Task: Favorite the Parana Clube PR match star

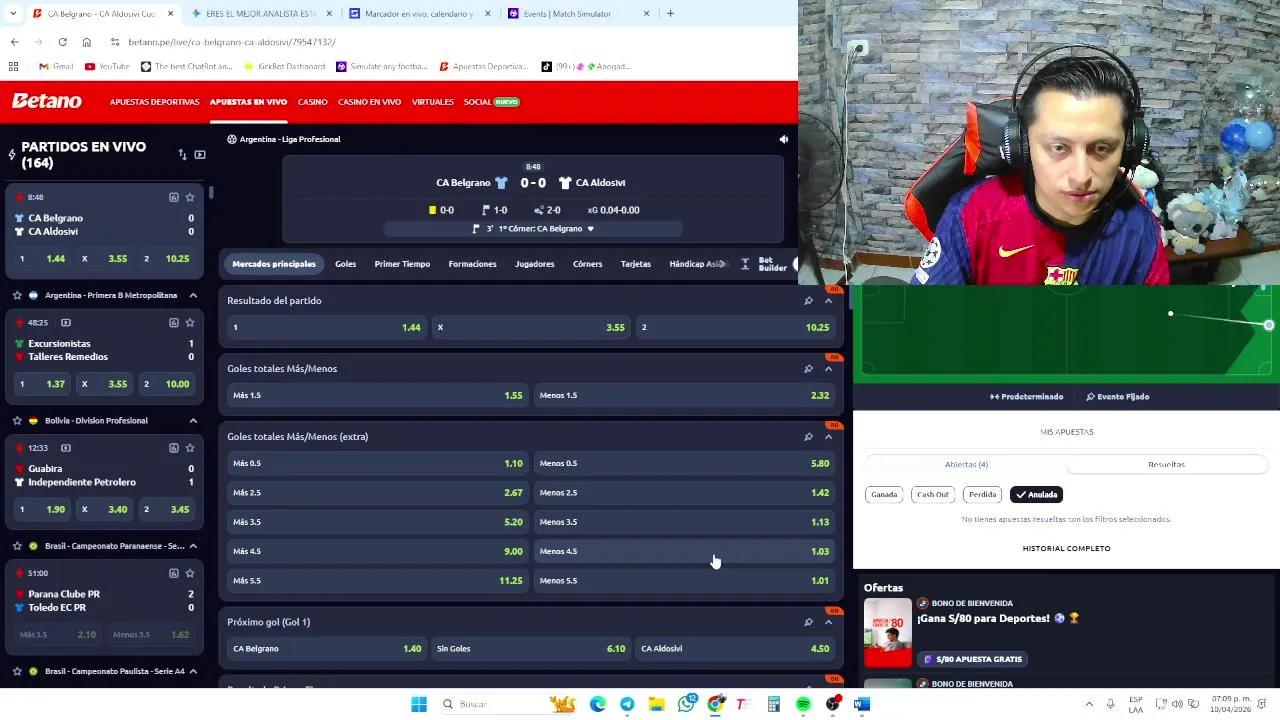Action: click(190, 573)
